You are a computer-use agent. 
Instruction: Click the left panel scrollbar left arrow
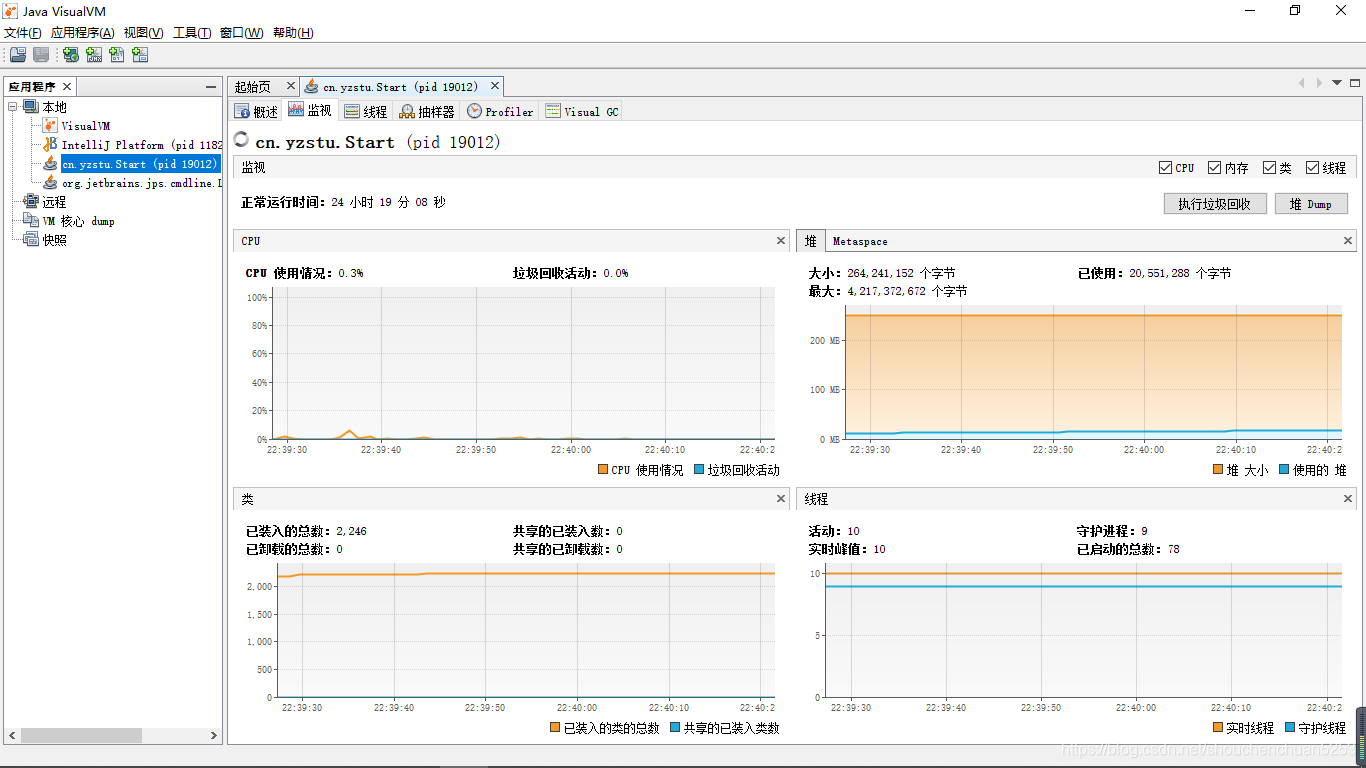[x=12, y=735]
